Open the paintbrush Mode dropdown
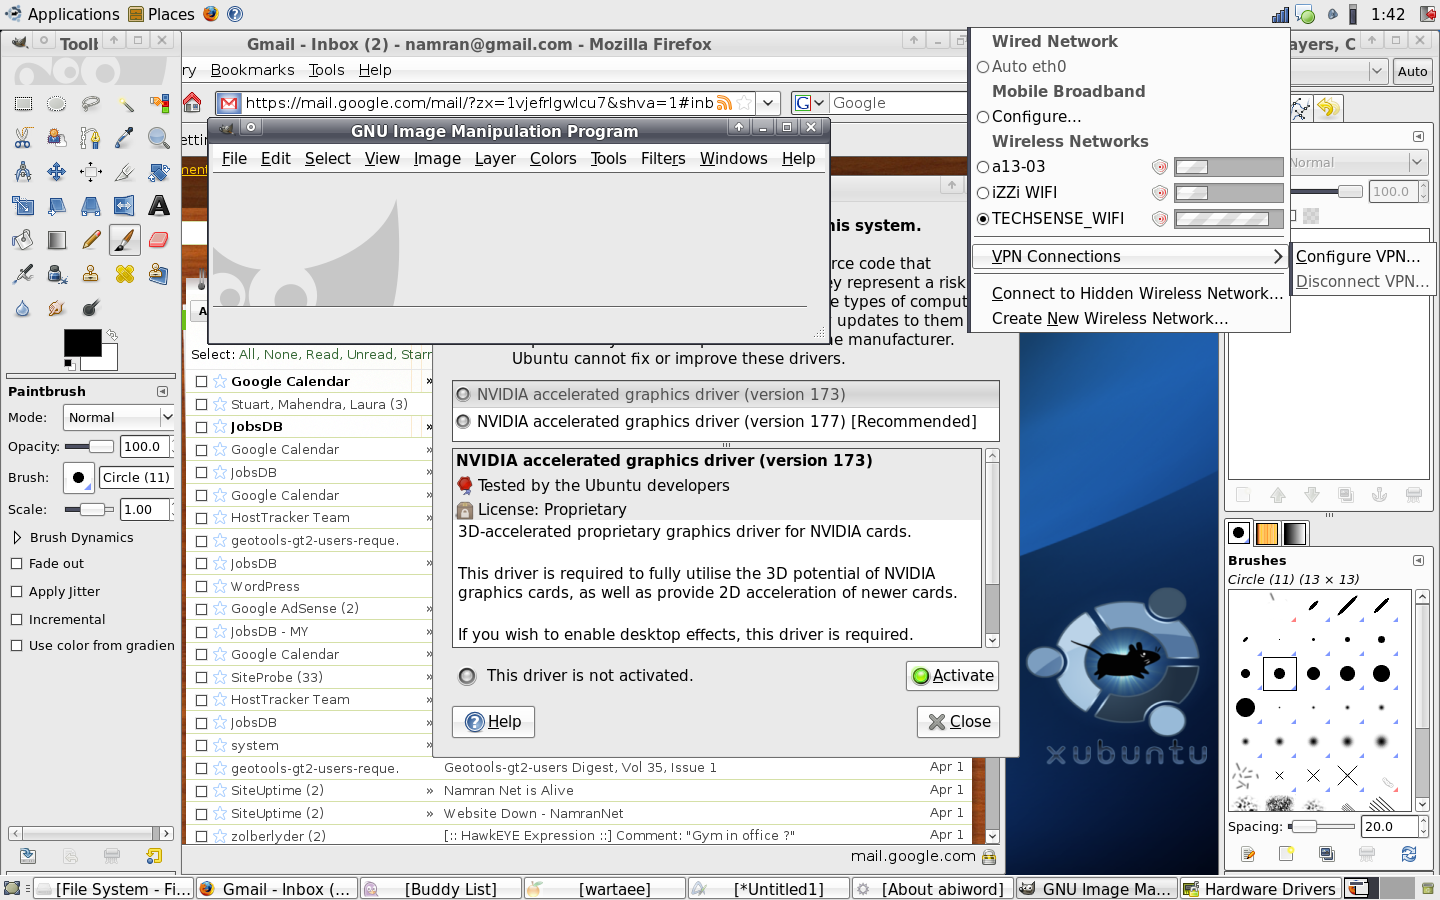This screenshot has height=900, width=1440. [x=119, y=418]
